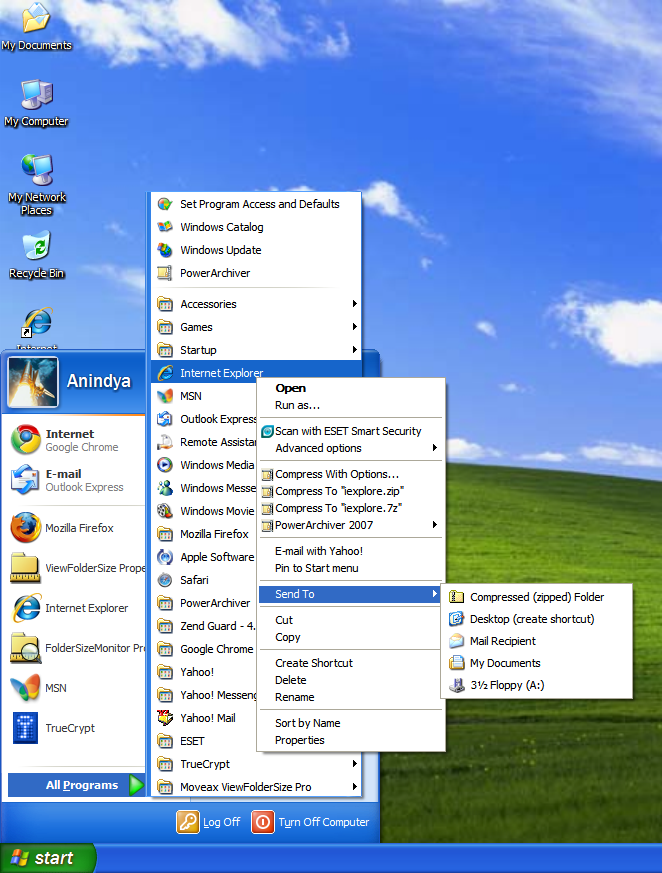Choose Pin to Start menu
Image resolution: width=662 pixels, height=873 pixels.
351,568
